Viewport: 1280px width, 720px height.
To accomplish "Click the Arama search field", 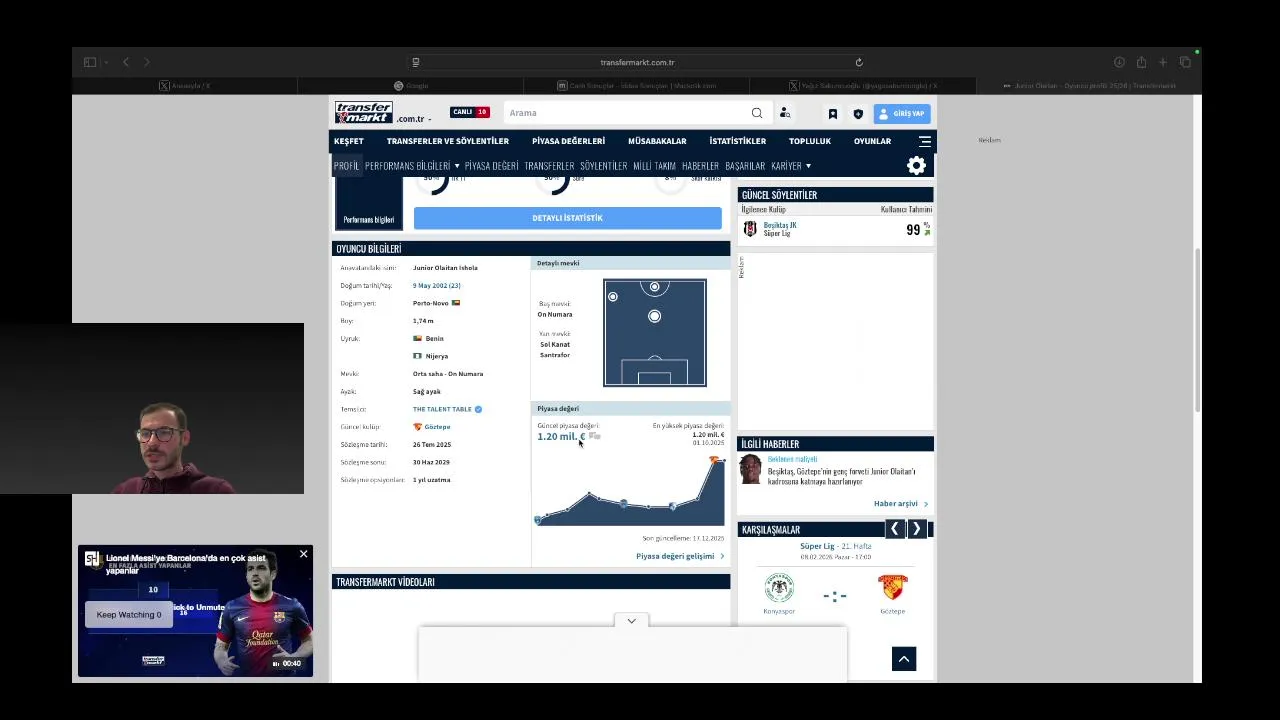I will pyautogui.click(x=627, y=113).
